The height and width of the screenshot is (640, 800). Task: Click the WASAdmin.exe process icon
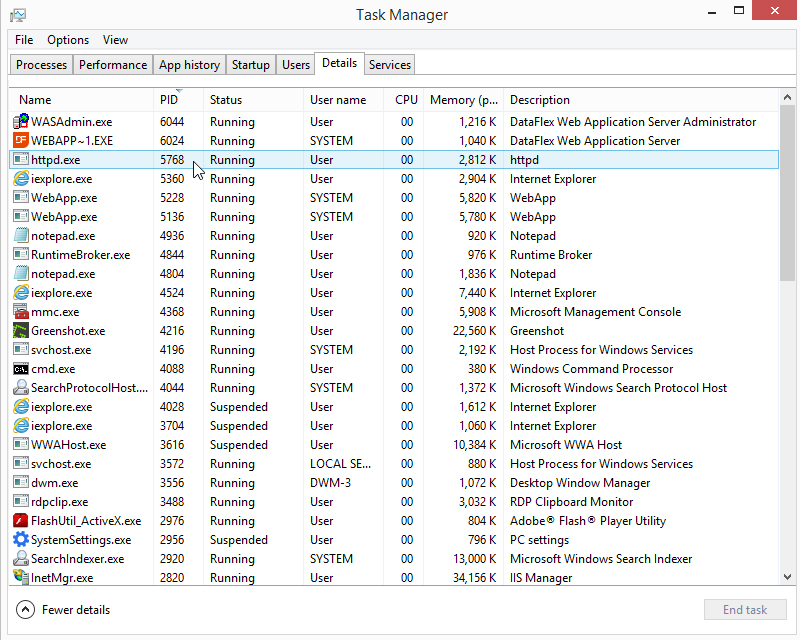click(x=20, y=121)
